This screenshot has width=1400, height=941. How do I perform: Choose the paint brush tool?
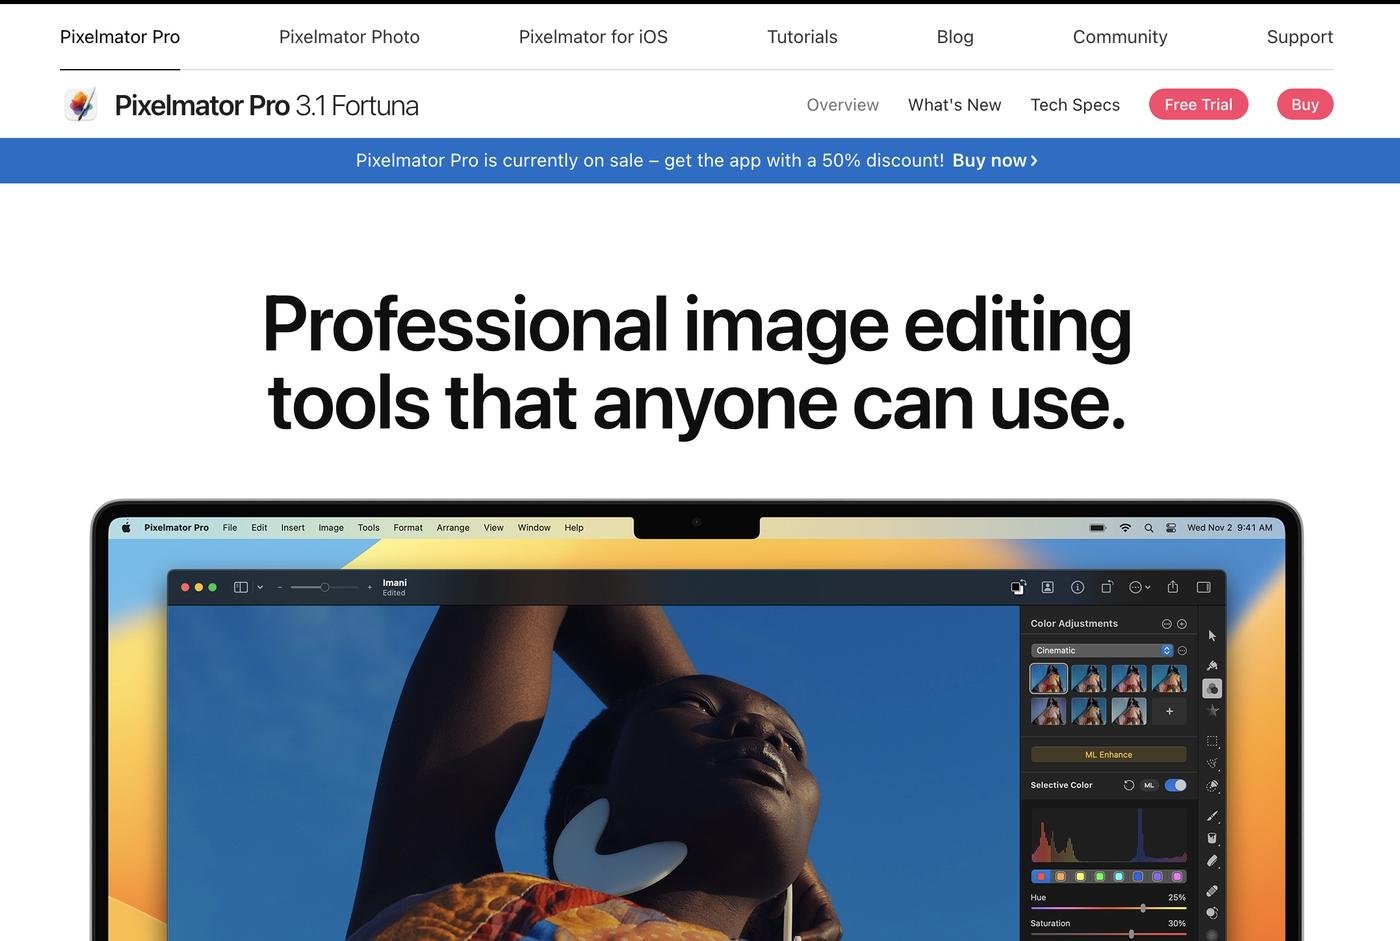point(1212,816)
